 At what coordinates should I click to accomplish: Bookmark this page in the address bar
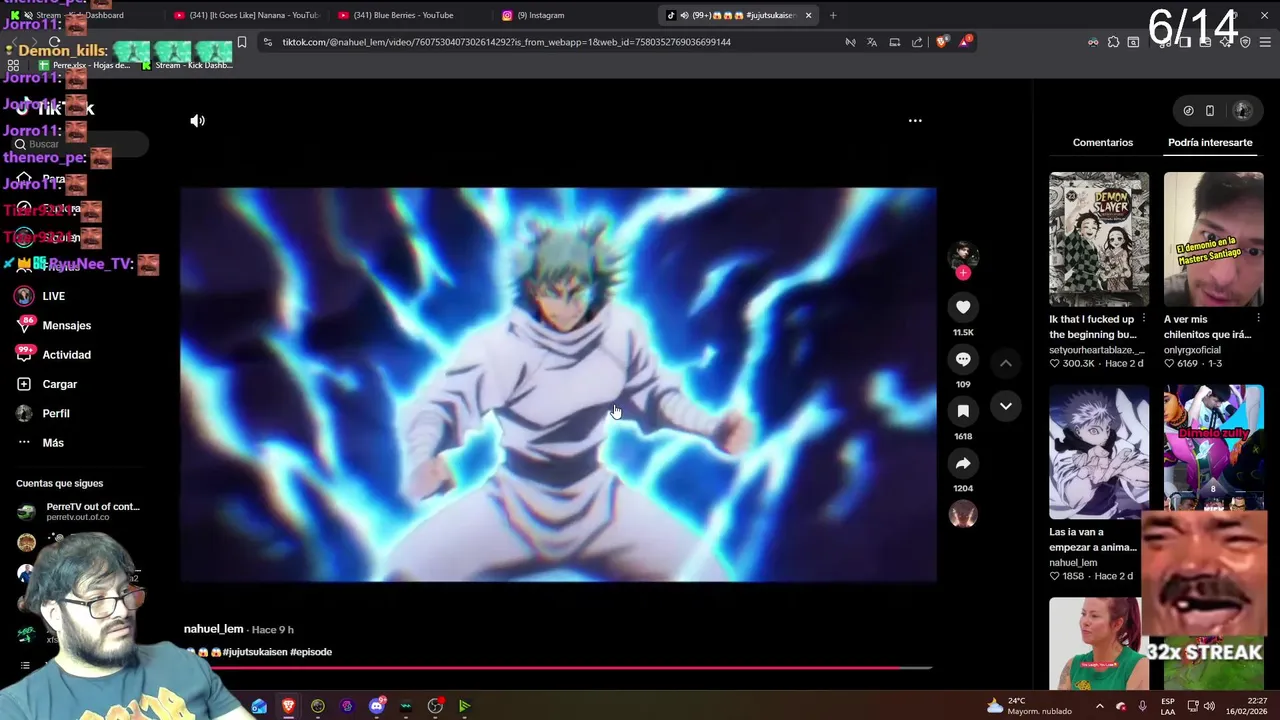point(241,42)
